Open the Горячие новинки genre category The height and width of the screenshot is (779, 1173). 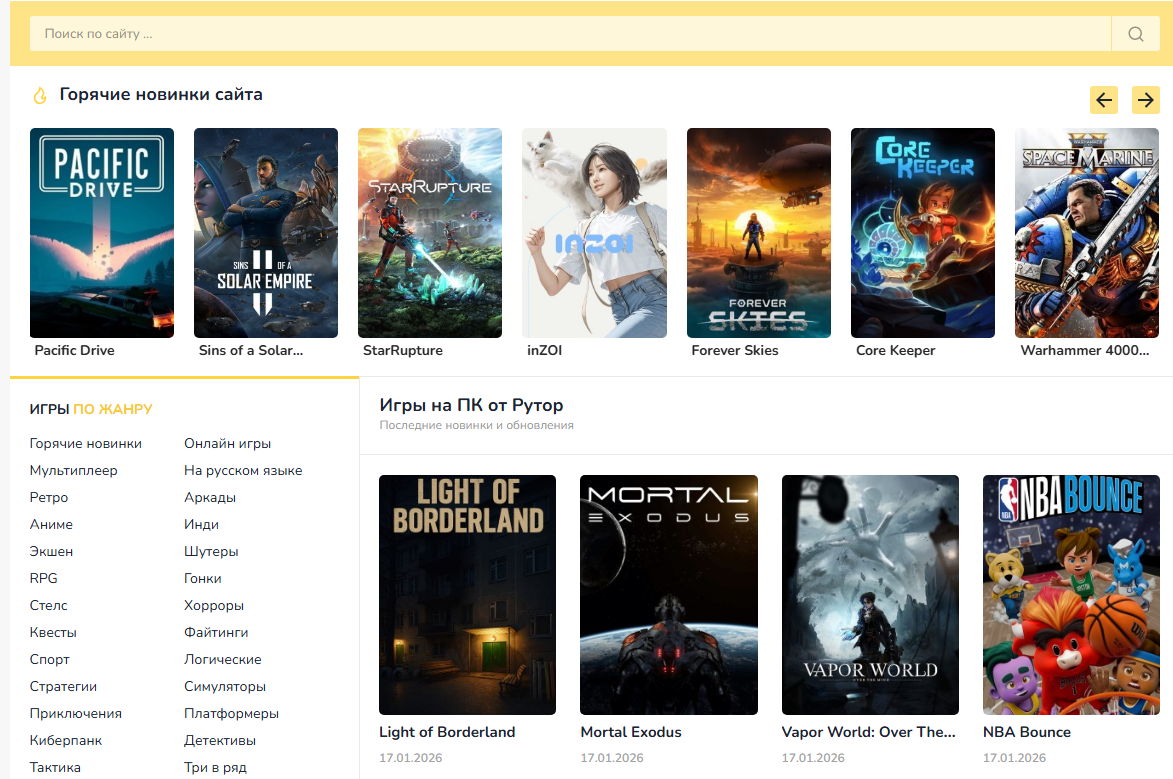(86, 444)
